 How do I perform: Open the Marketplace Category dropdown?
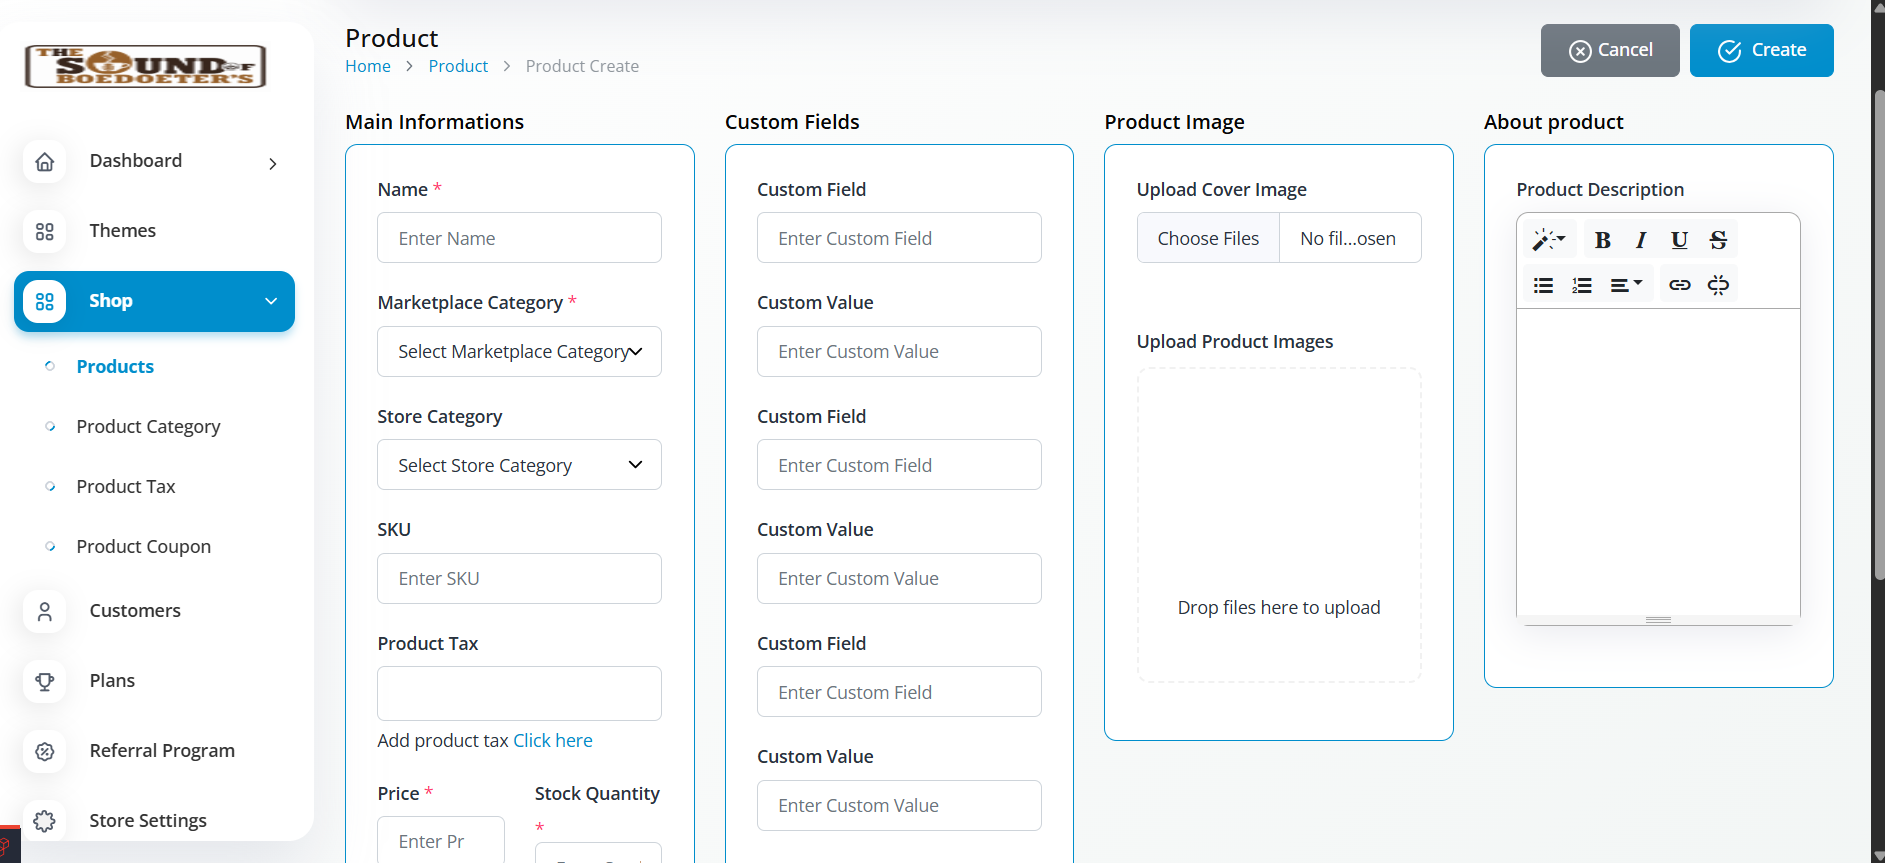519,351
